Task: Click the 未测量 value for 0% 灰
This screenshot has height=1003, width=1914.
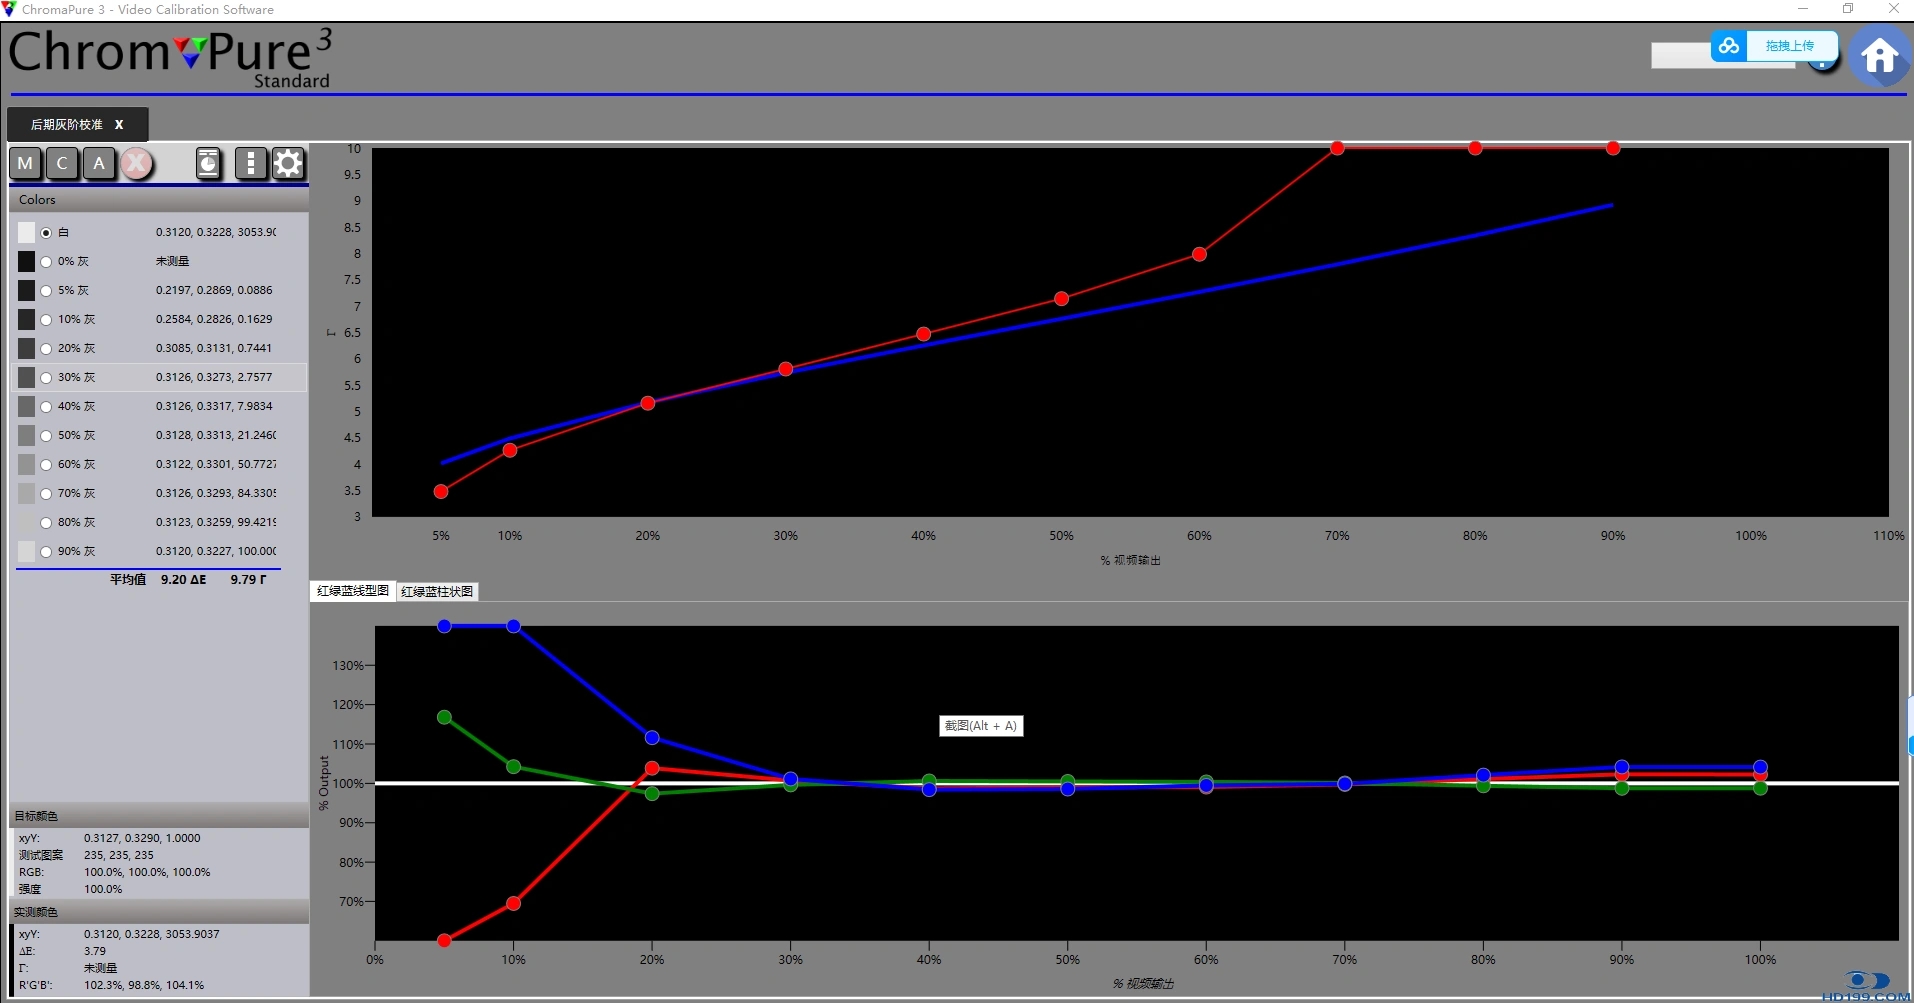Action: [x=172, y=261]
